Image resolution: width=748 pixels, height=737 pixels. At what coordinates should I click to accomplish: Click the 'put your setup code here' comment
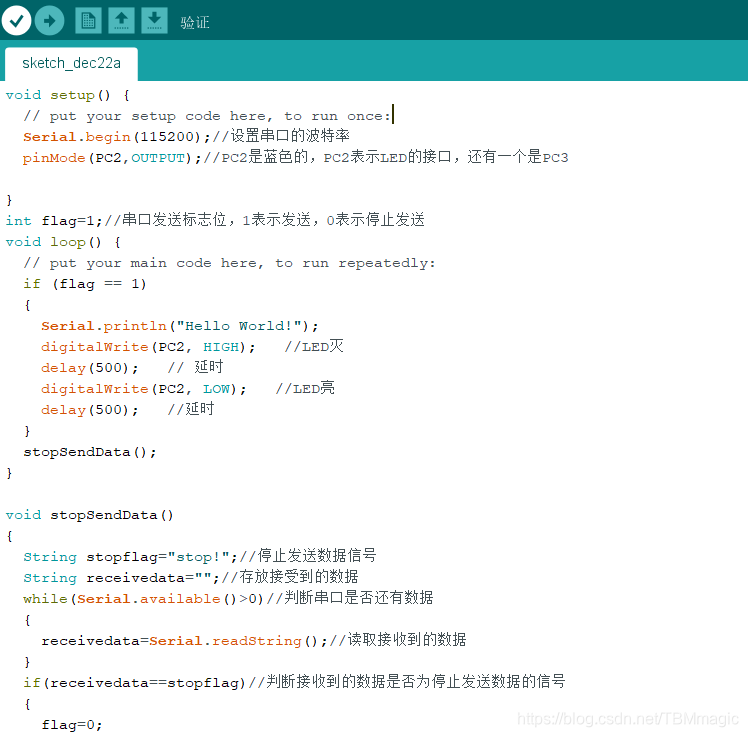[207, 116]
